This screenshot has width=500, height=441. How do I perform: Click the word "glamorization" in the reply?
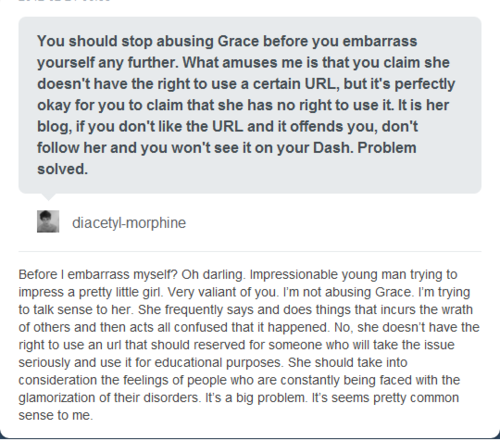tap(61, 398)
